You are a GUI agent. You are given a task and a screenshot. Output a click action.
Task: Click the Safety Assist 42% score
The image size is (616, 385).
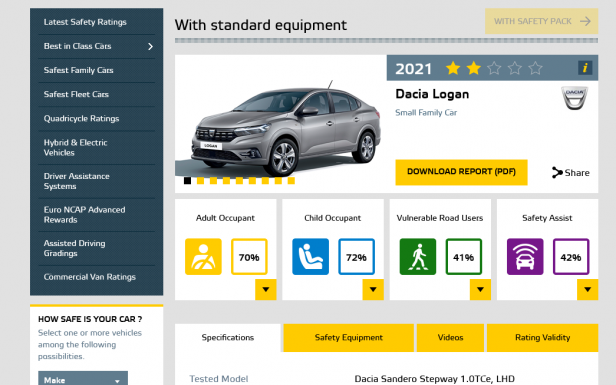point(571,257)
